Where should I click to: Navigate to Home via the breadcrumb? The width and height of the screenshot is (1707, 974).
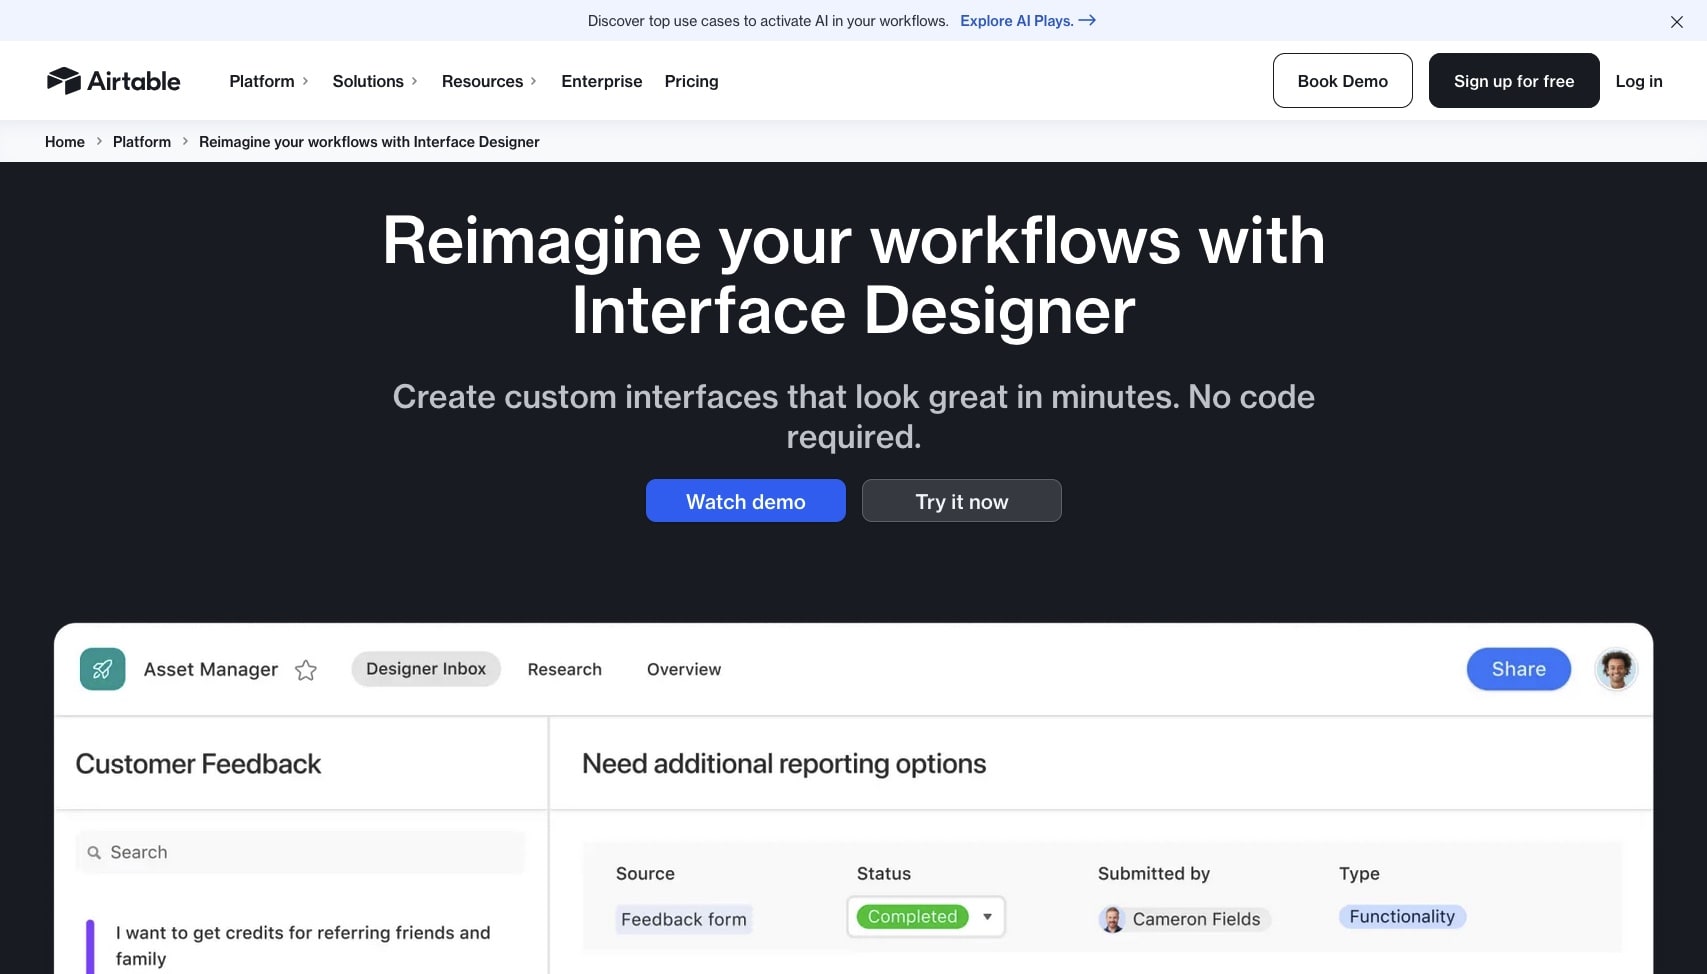pos(64,141)
